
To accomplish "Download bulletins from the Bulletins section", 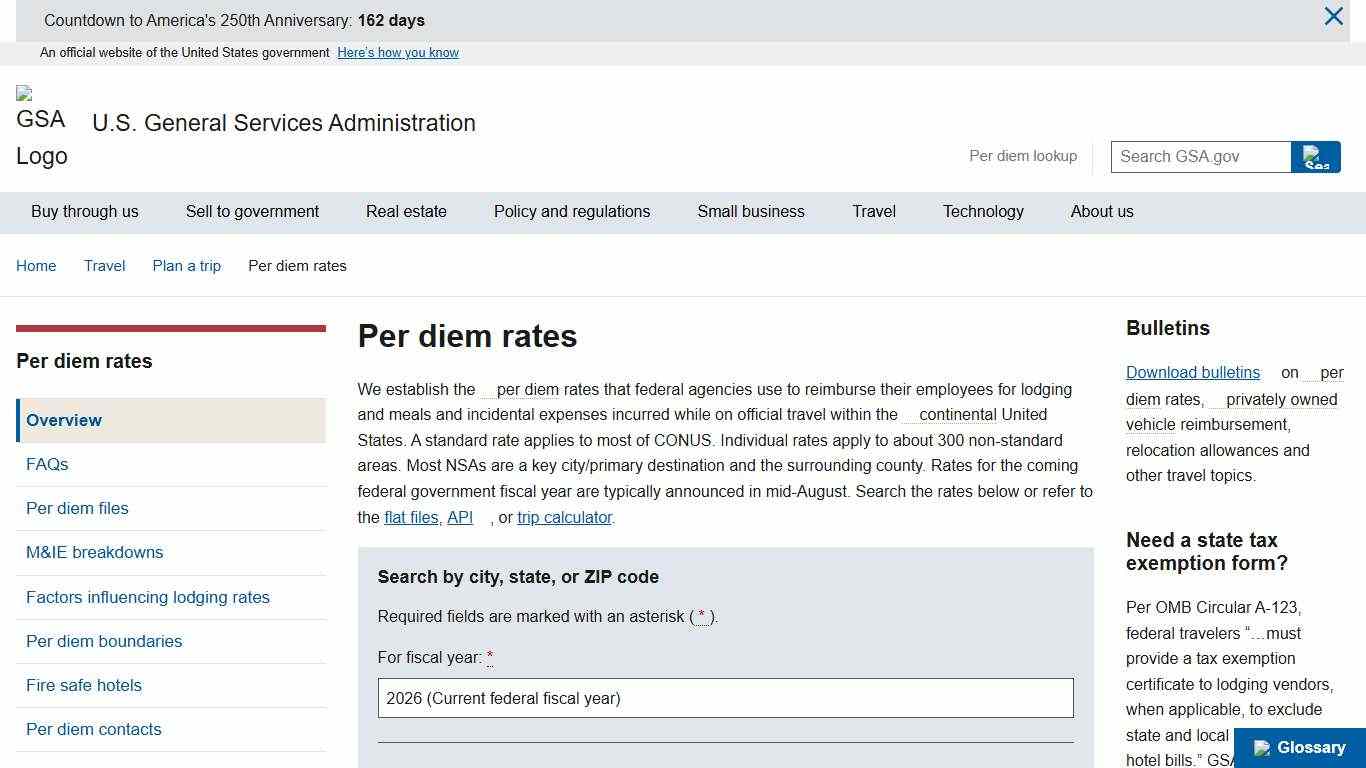I will (1192, 372).
